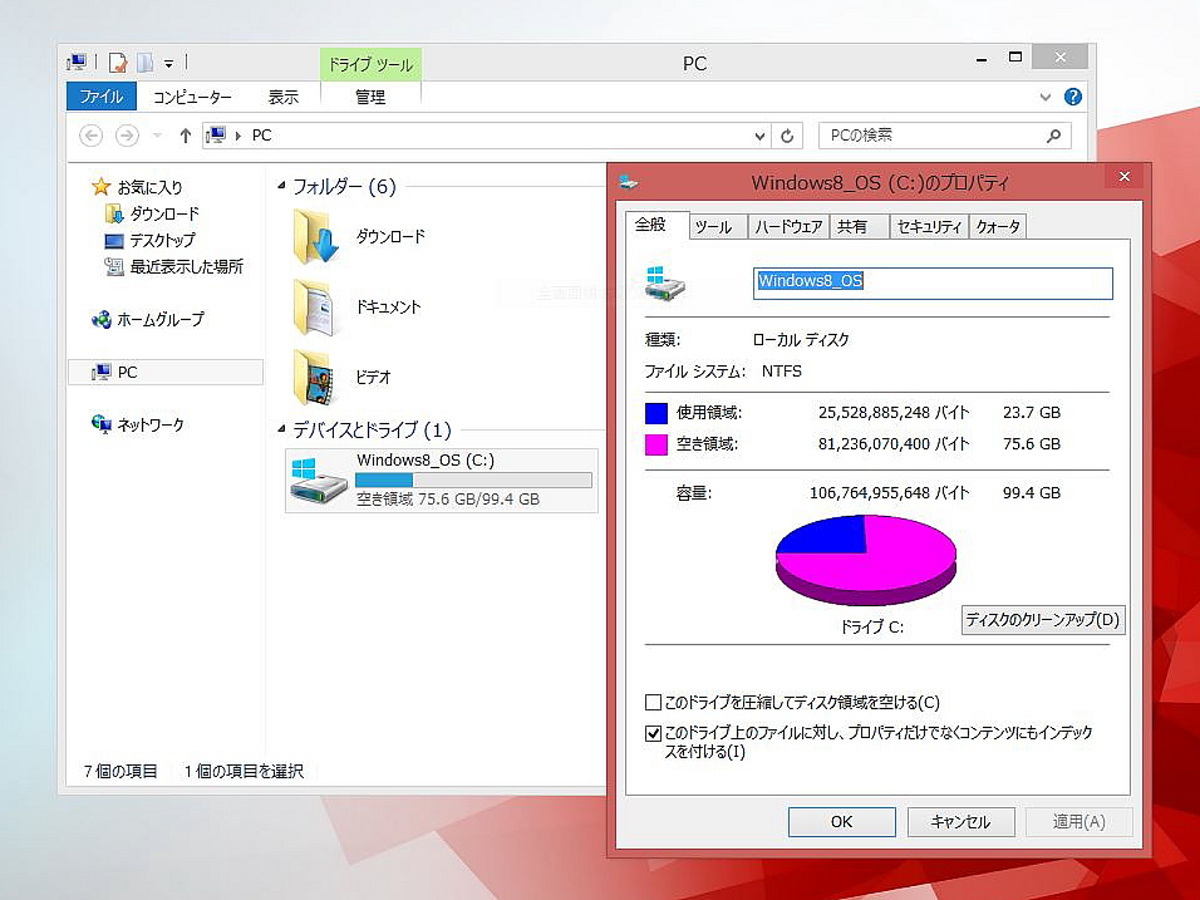Screen dimensions: 1200x900
Task: Click the OK button
Action: (842, 822)
